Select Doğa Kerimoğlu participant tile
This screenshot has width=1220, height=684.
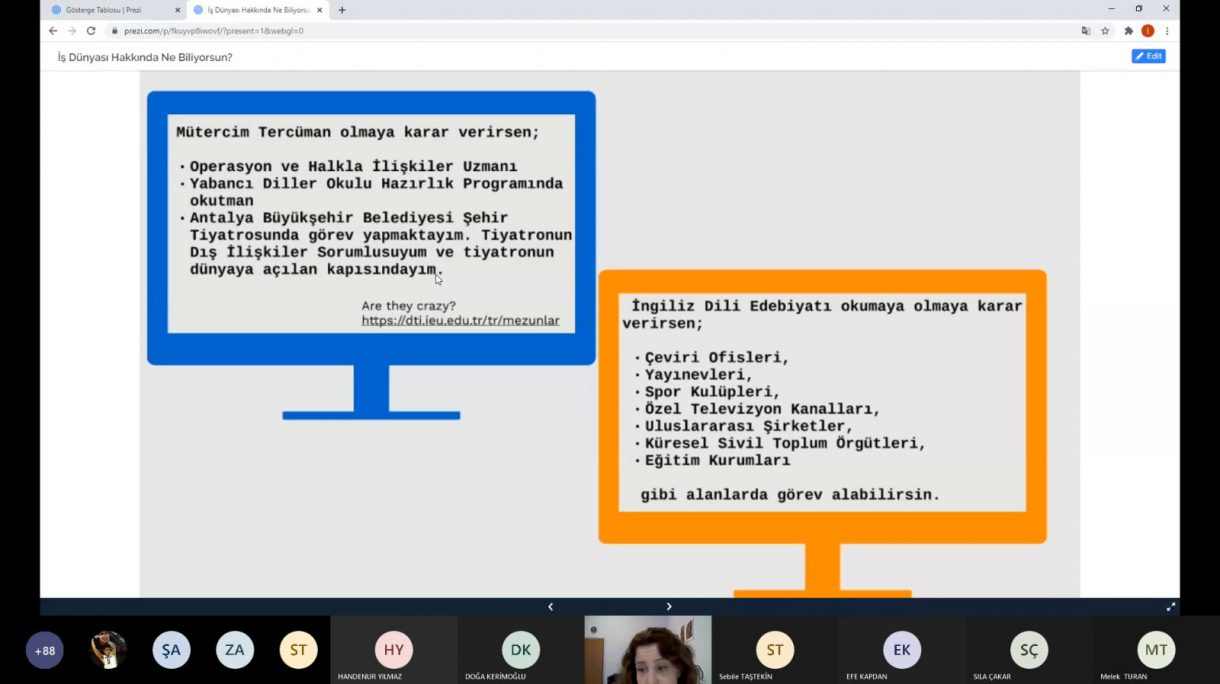coord(520,650)
